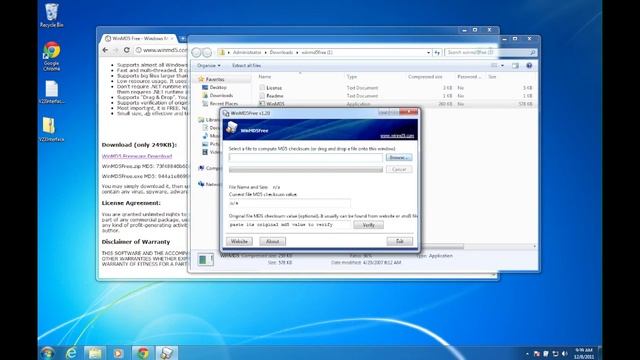Click the original MD5 value paste field
This screenshot has width=640, height=360.
289,225
